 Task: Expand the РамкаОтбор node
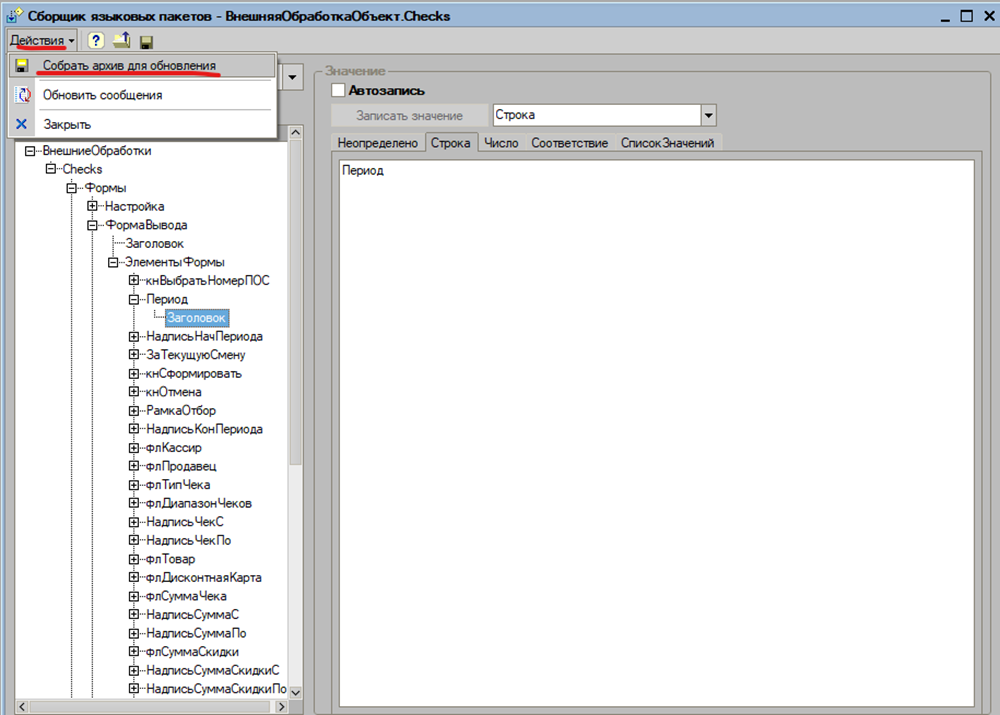pos(134,410)
